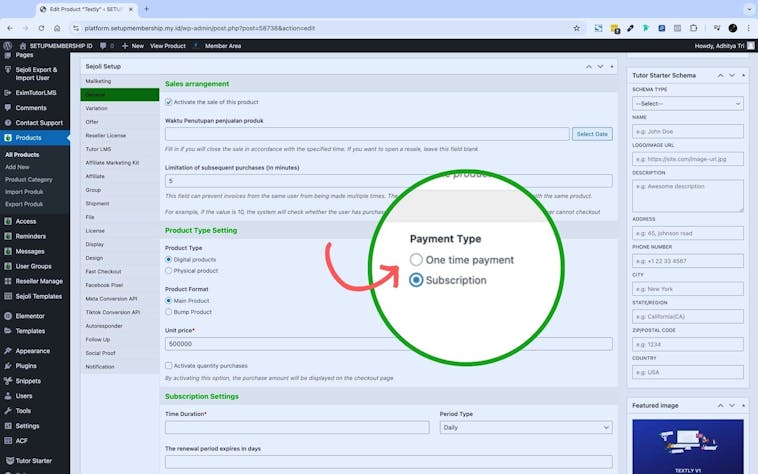Switch to the Variation tab
Image resolution: width=758 pixels, height=474 pixels.
click(97, 108)
